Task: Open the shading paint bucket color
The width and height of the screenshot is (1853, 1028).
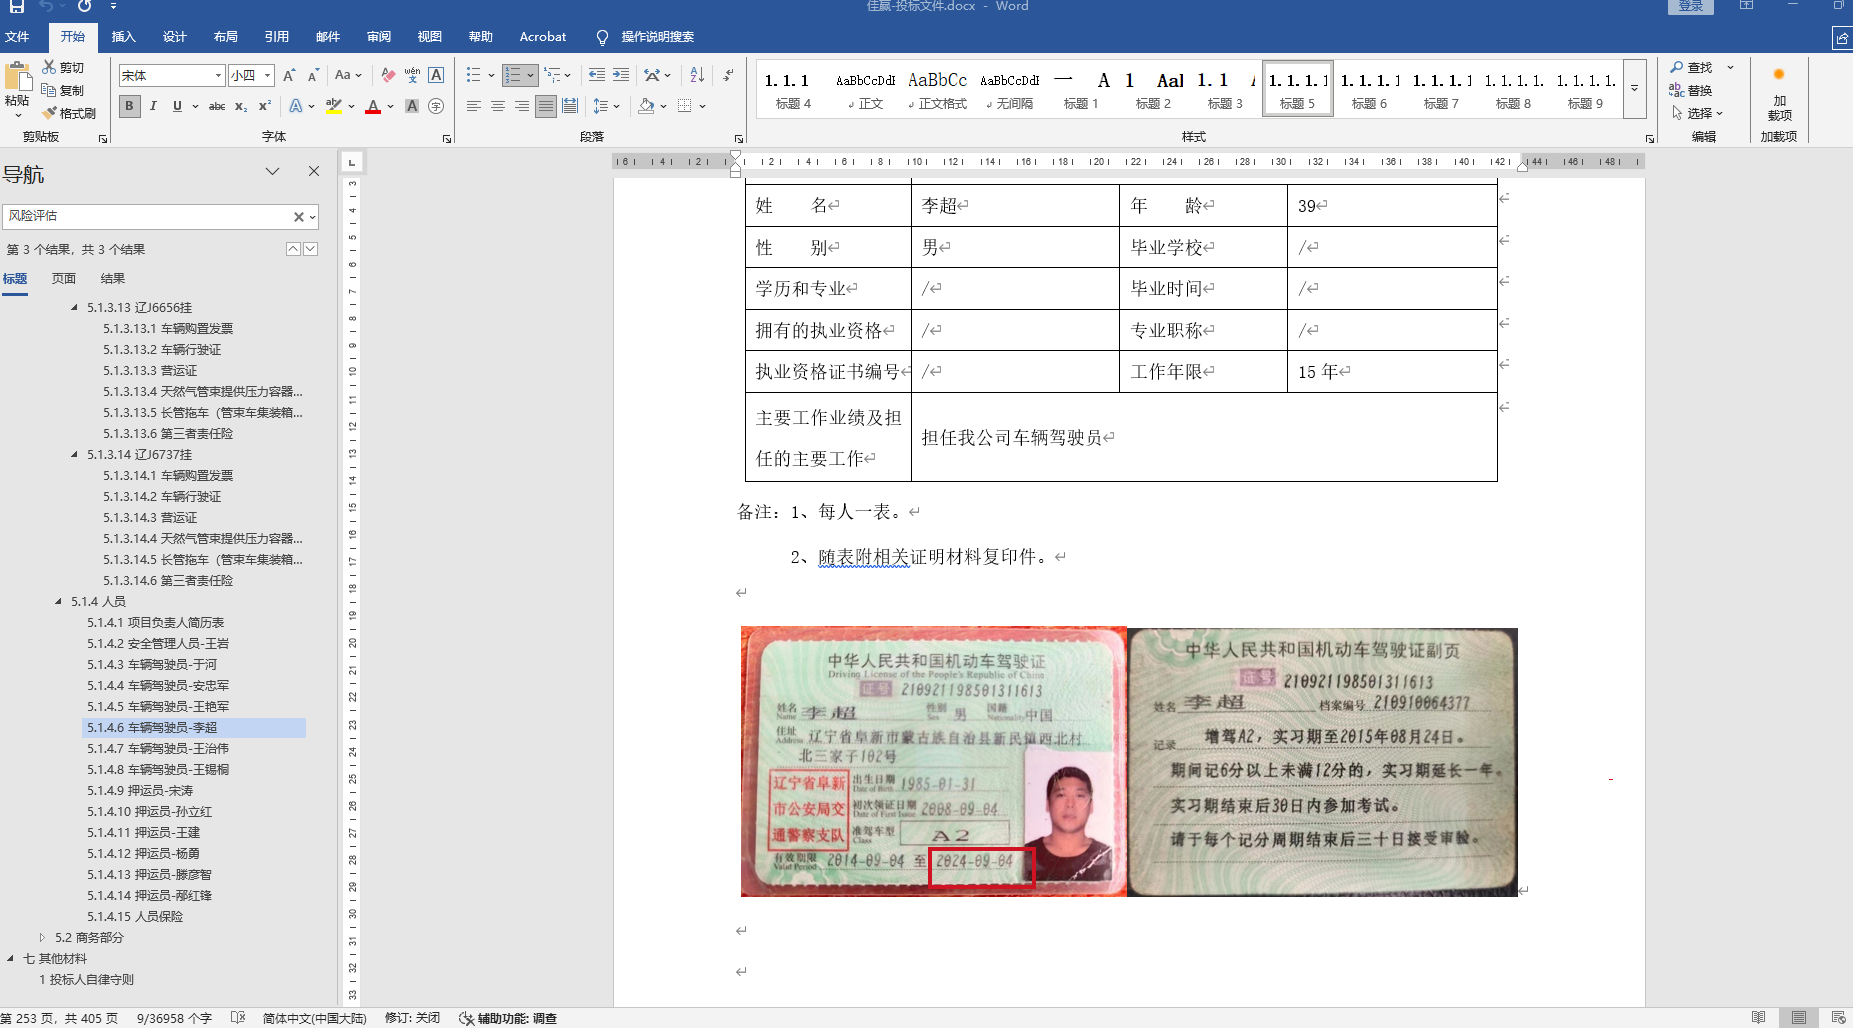Action: tap(647, 106)
